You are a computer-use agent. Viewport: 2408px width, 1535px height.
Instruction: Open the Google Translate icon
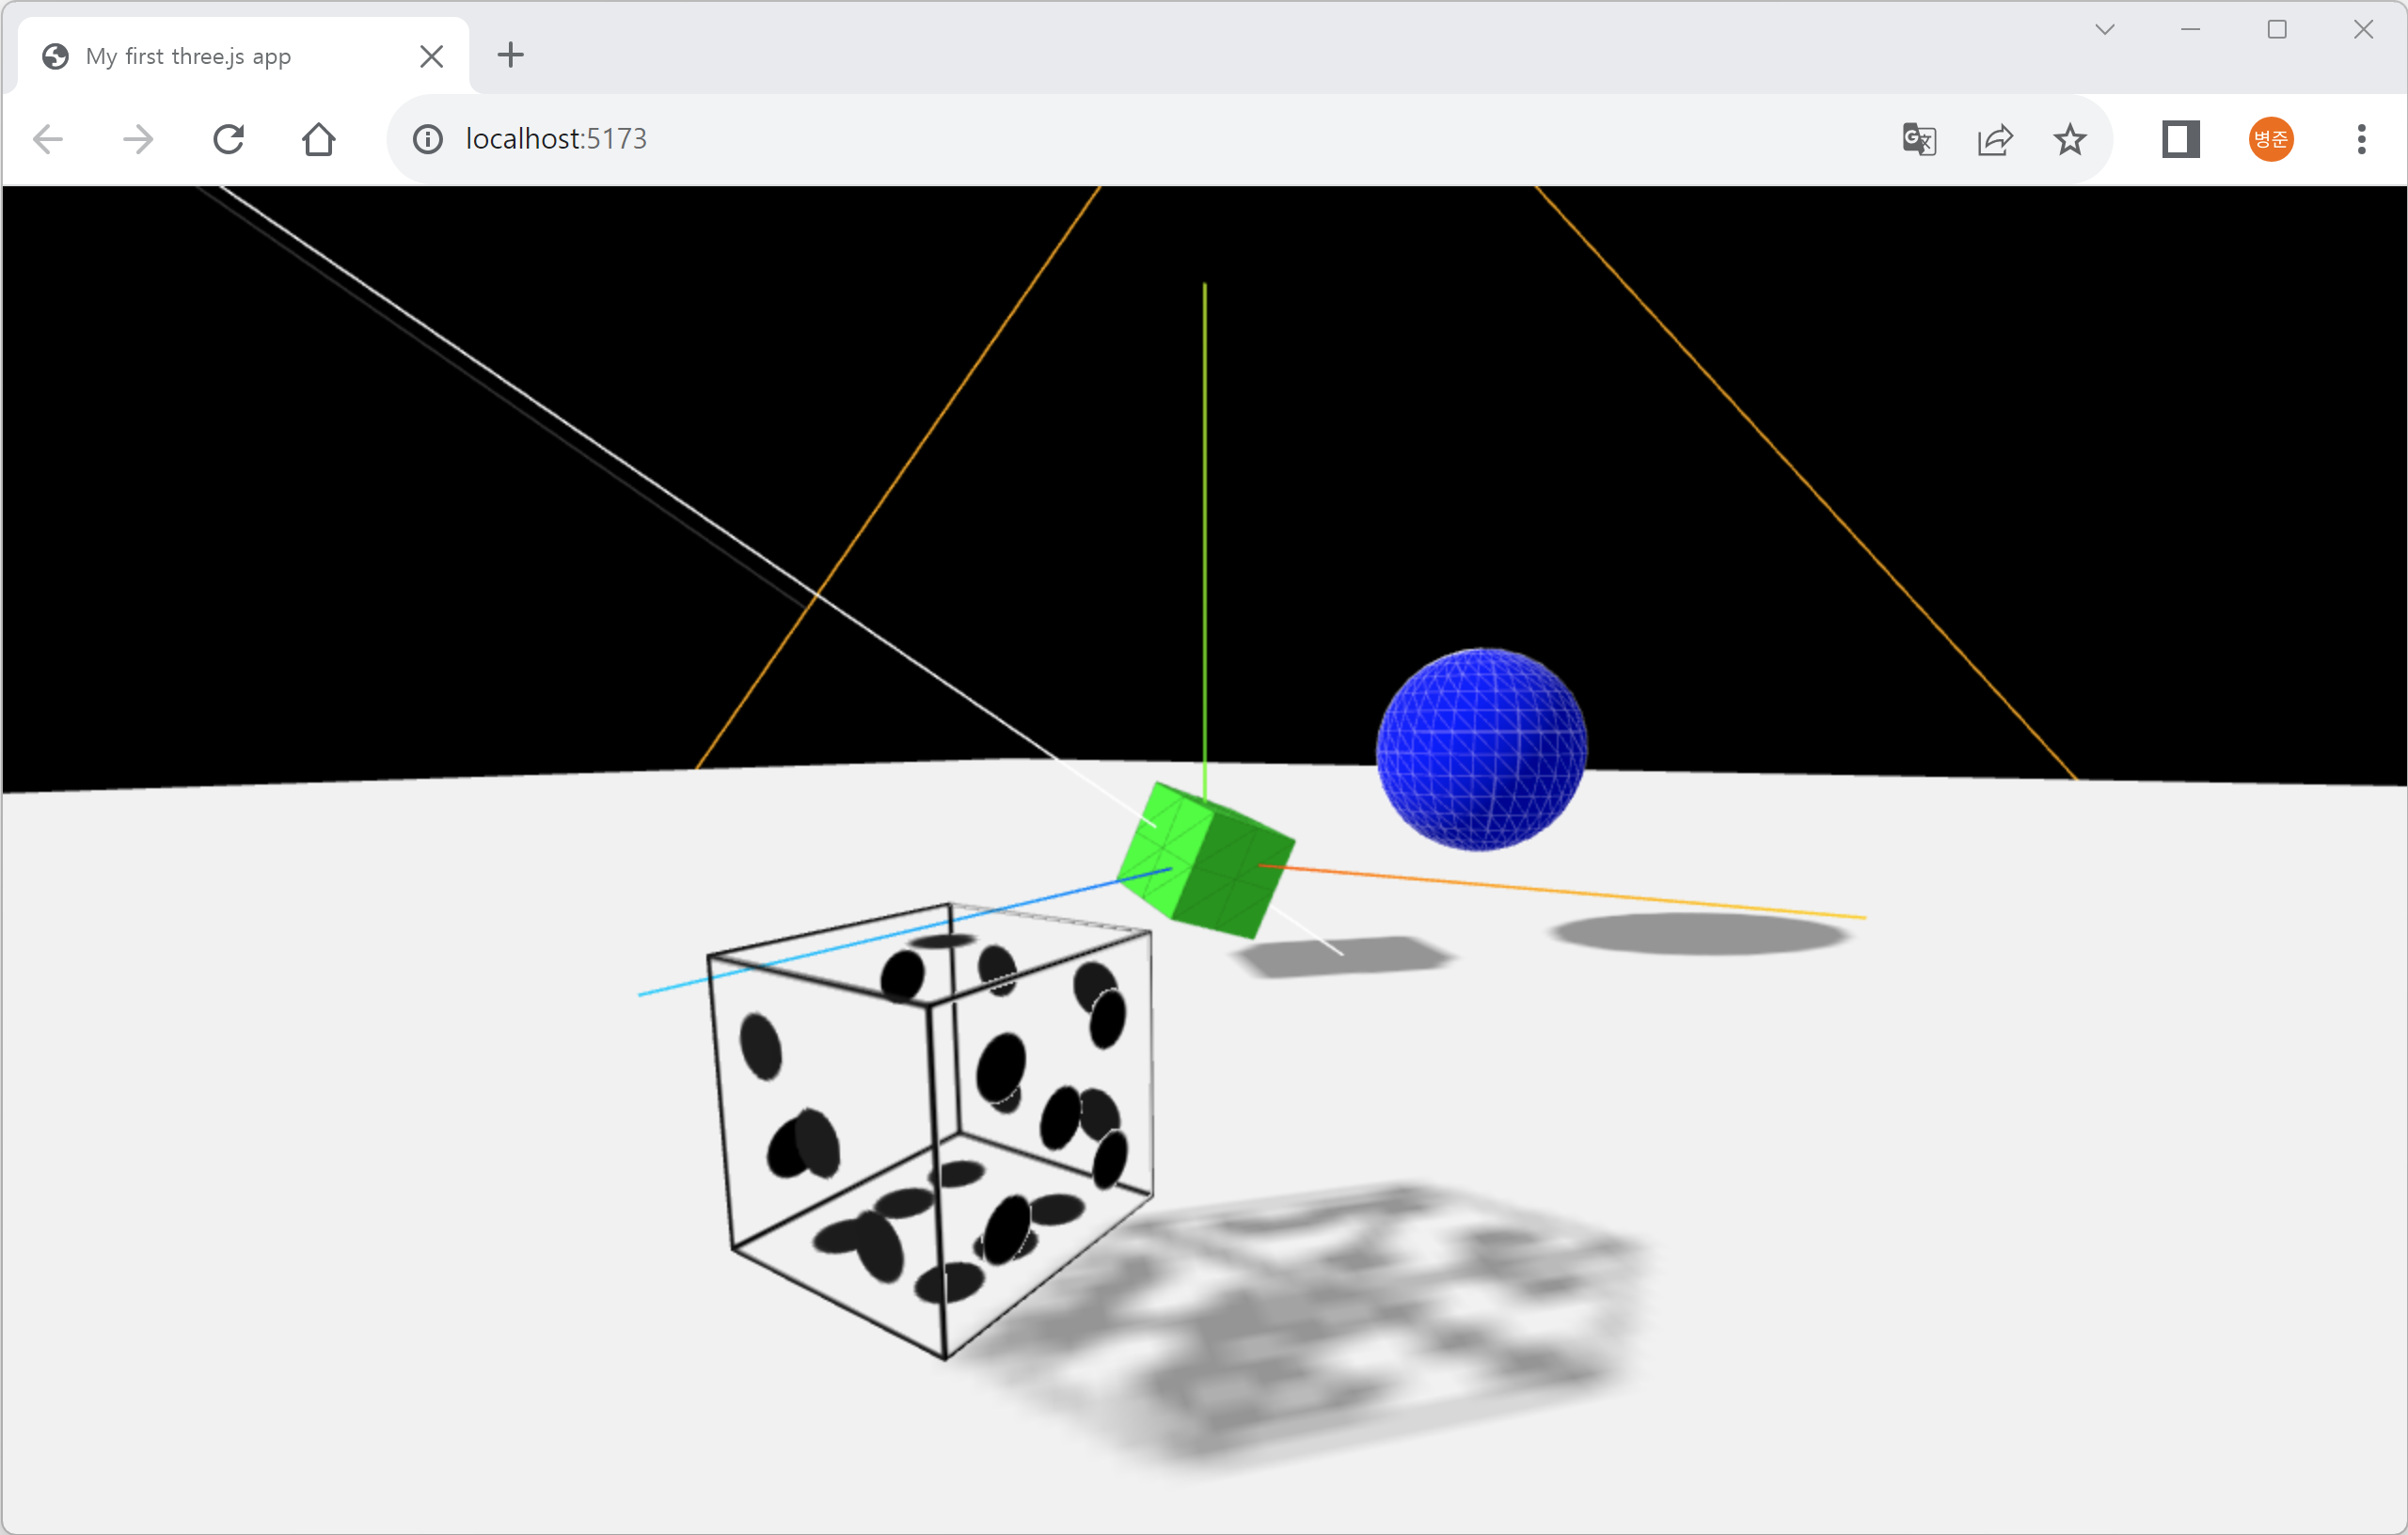1919,139
